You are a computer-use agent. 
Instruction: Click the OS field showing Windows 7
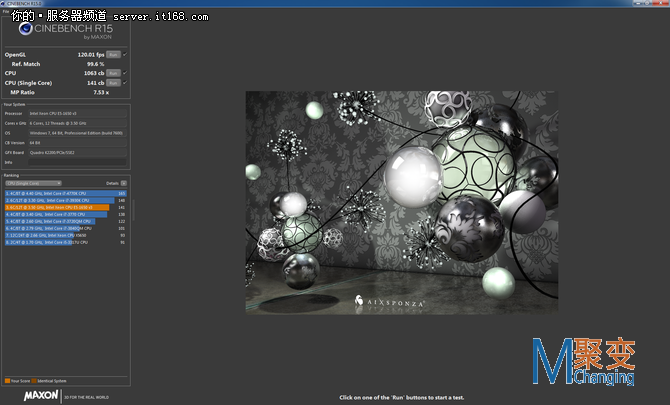point(77,133)
